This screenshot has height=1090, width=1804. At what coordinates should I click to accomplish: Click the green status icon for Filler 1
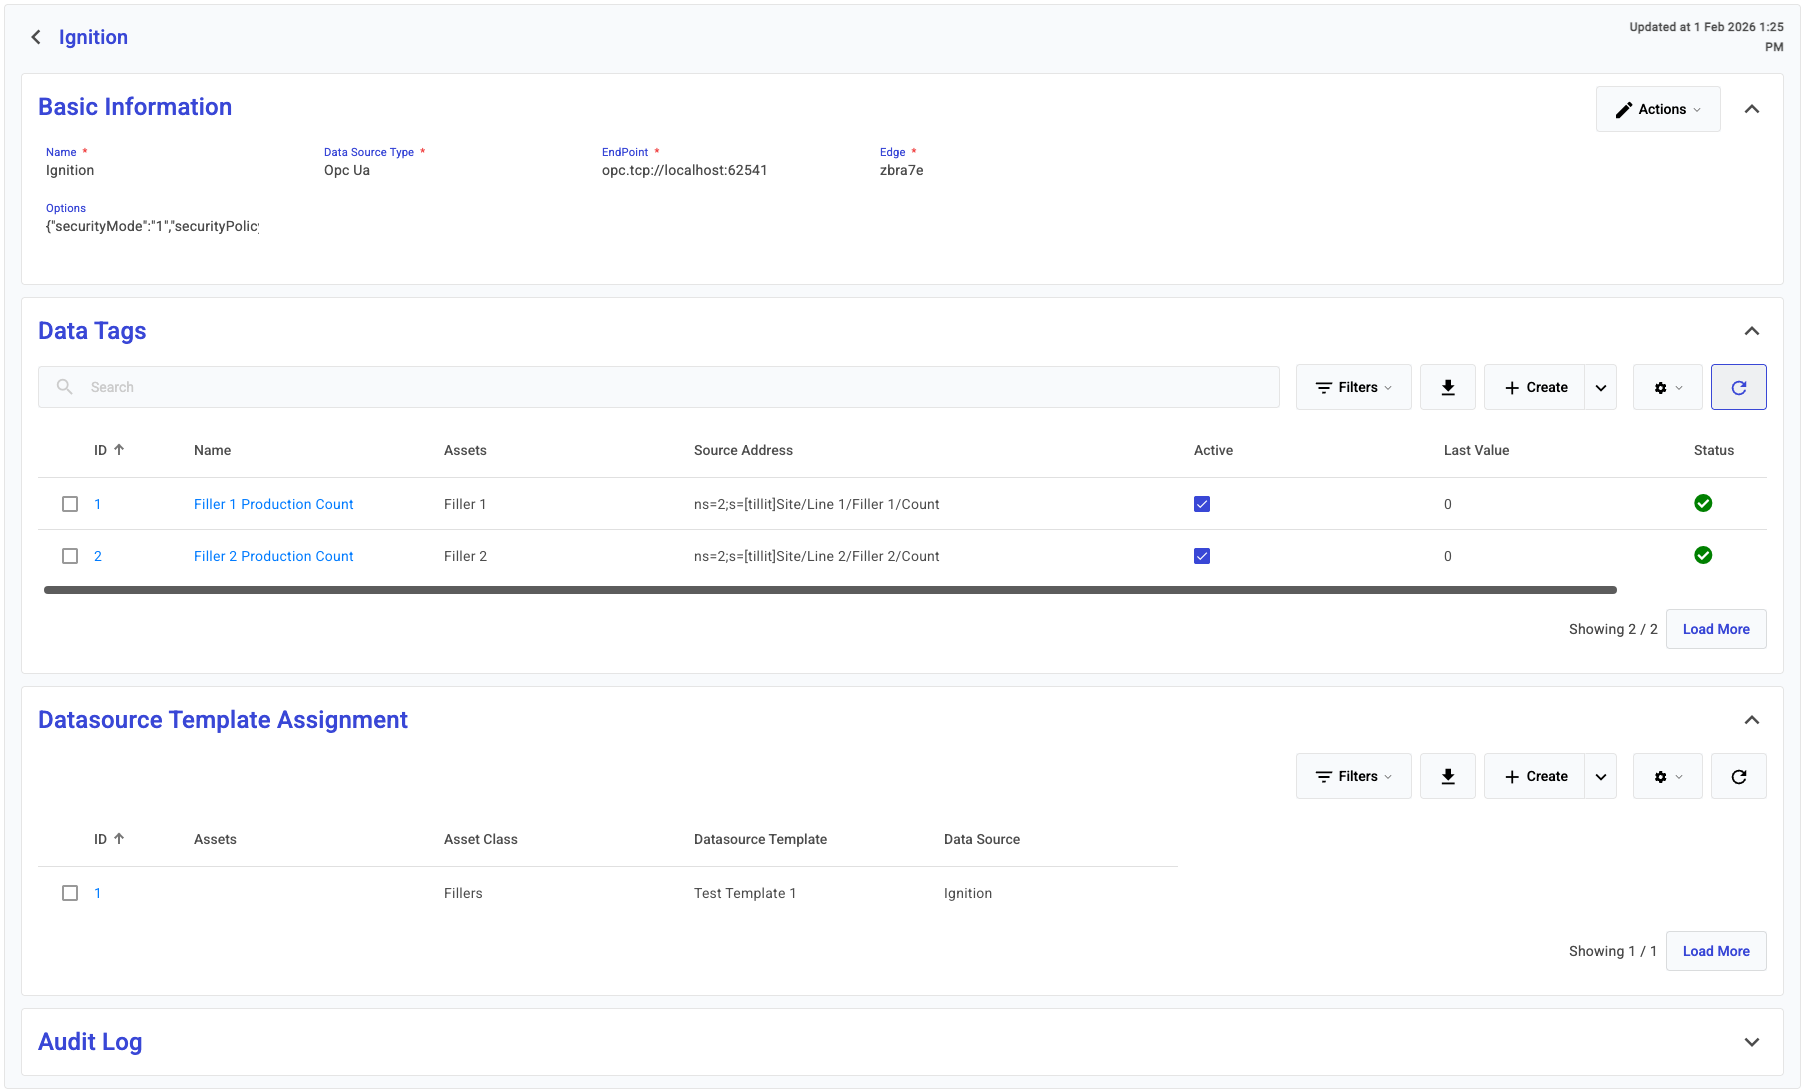point(1702,504)
